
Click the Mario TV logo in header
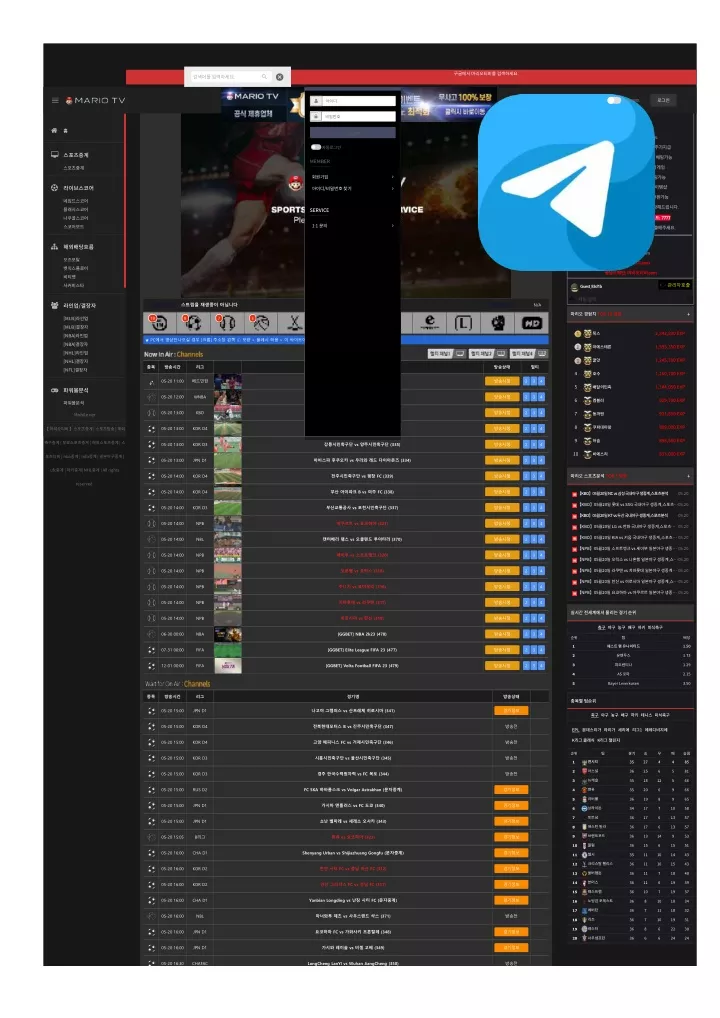click(95, 101)
